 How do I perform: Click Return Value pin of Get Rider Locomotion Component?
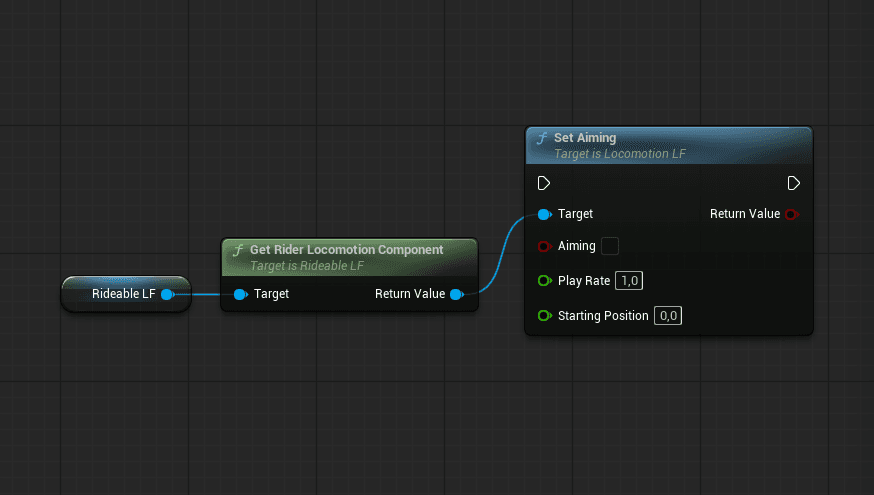click(457, 294)
